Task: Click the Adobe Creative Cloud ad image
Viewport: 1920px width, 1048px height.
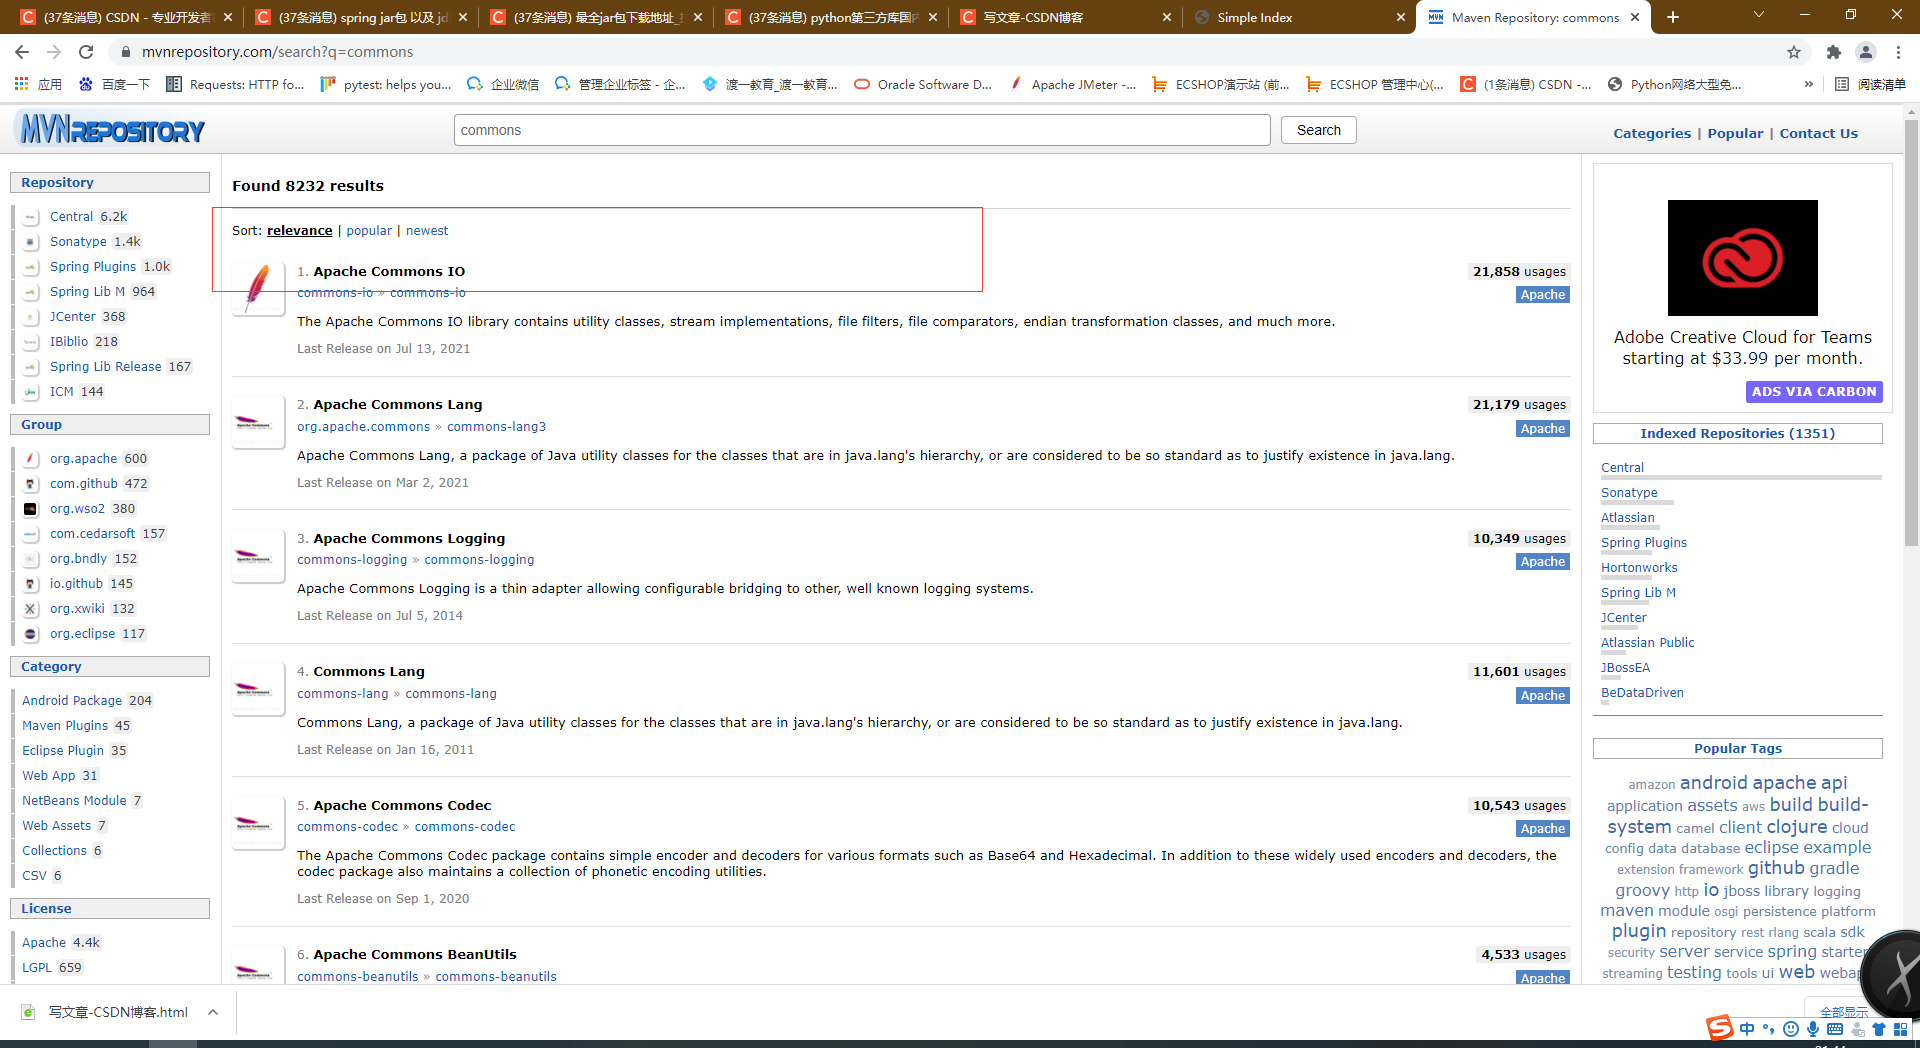Action: [x=1742, y=258]
